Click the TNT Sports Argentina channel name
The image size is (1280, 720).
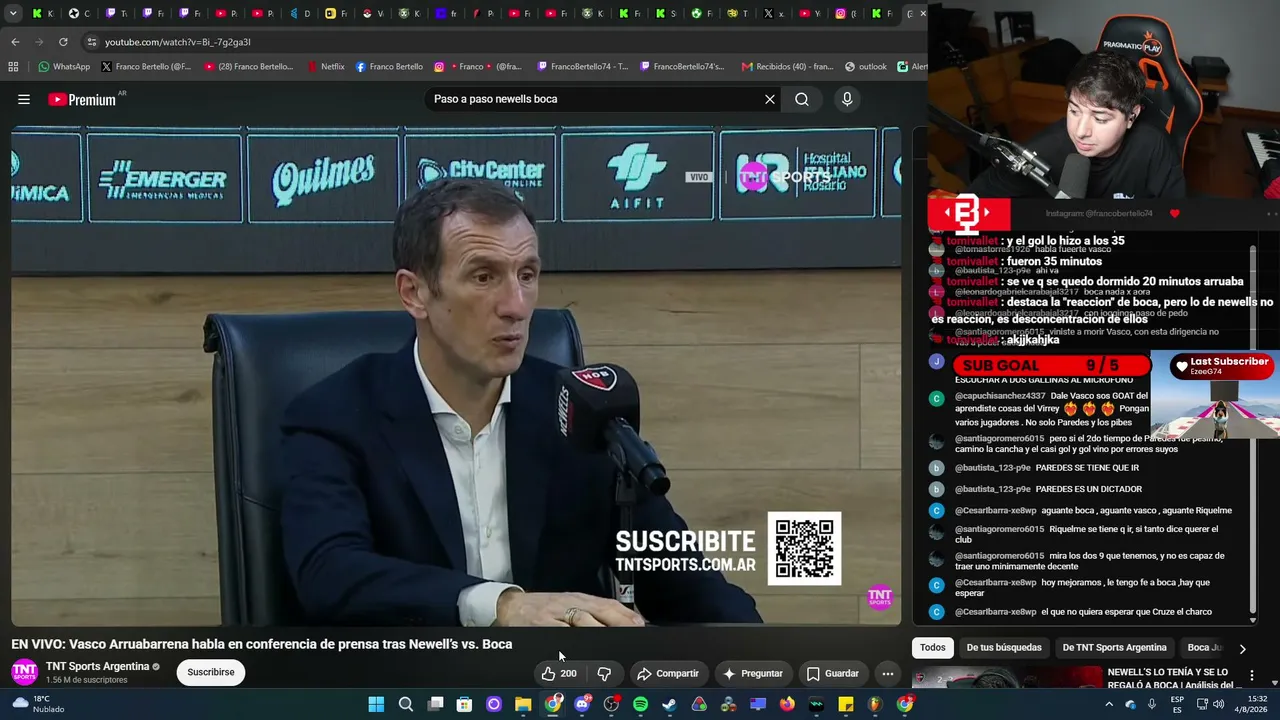coord(97,666)
